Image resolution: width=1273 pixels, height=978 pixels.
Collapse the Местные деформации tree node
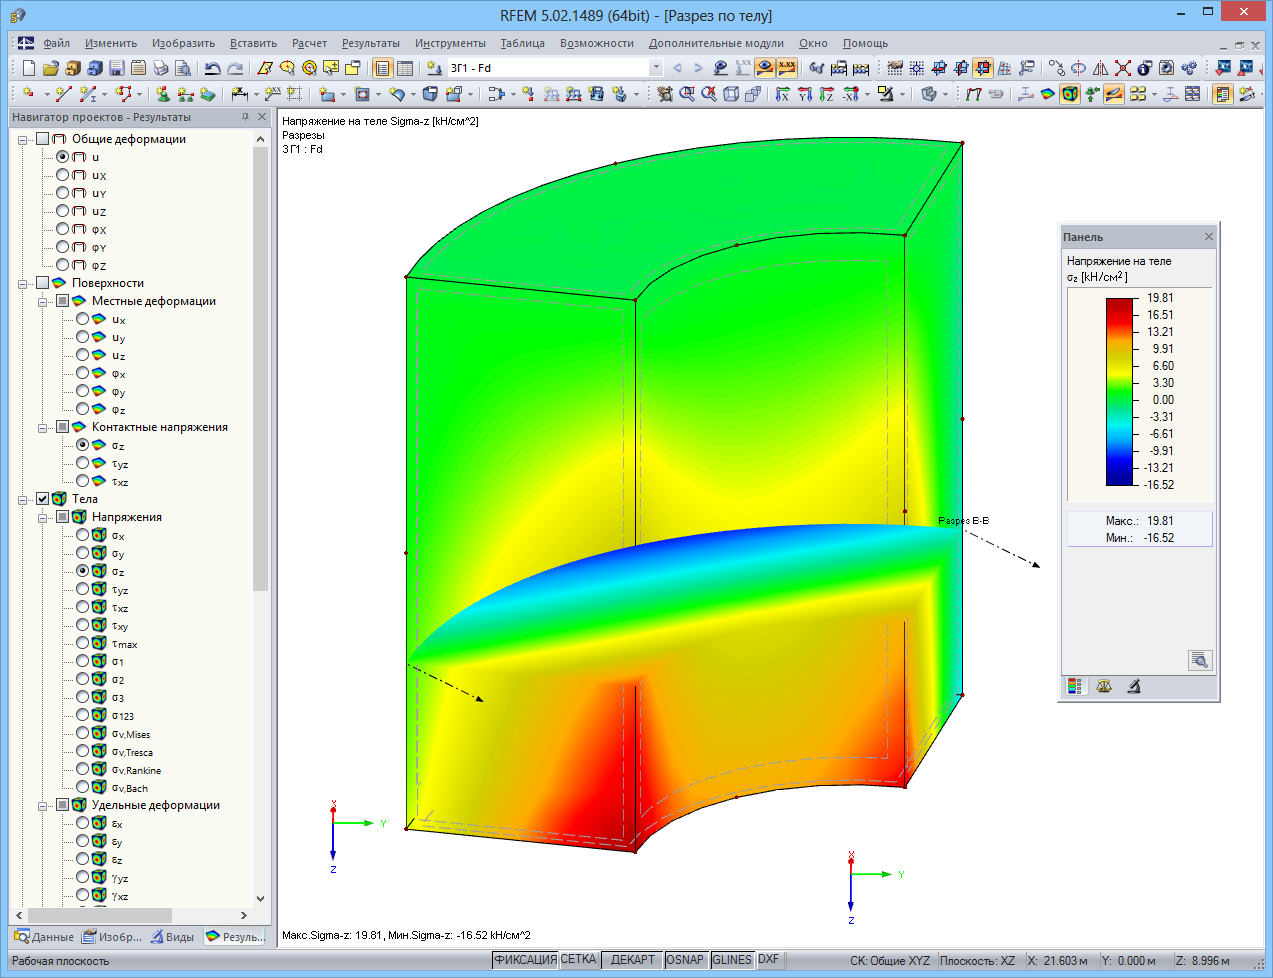(43, 302)
